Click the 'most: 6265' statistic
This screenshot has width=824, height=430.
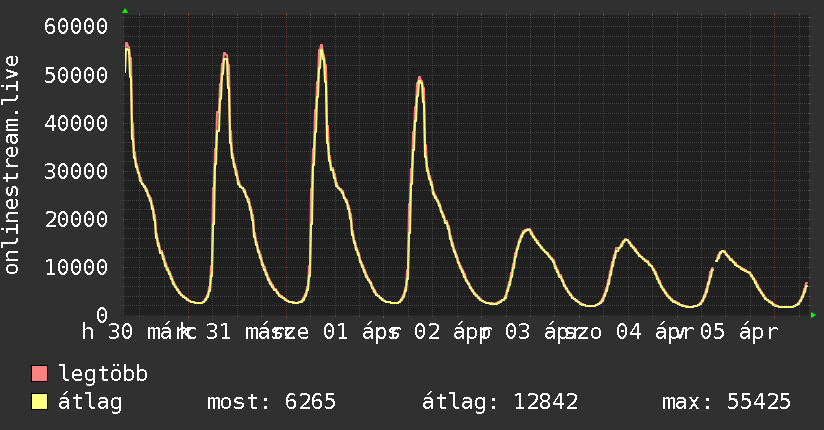click(271, 402)
